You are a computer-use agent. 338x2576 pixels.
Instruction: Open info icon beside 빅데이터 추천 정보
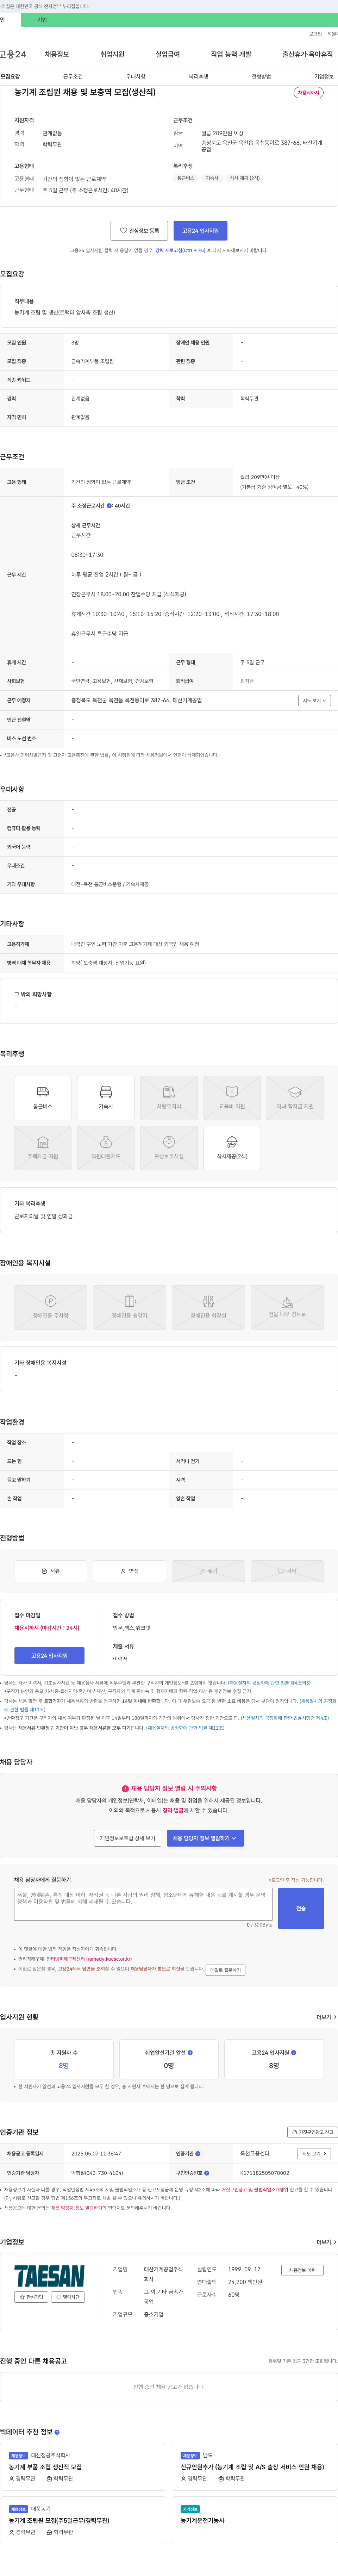click(57, 2432)
